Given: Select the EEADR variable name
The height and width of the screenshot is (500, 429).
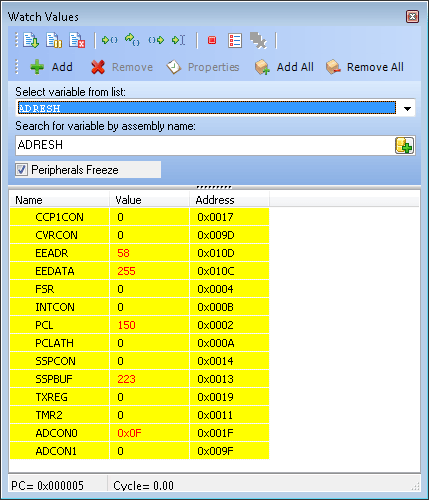Looking at the screenshot, I should [52, 253].
